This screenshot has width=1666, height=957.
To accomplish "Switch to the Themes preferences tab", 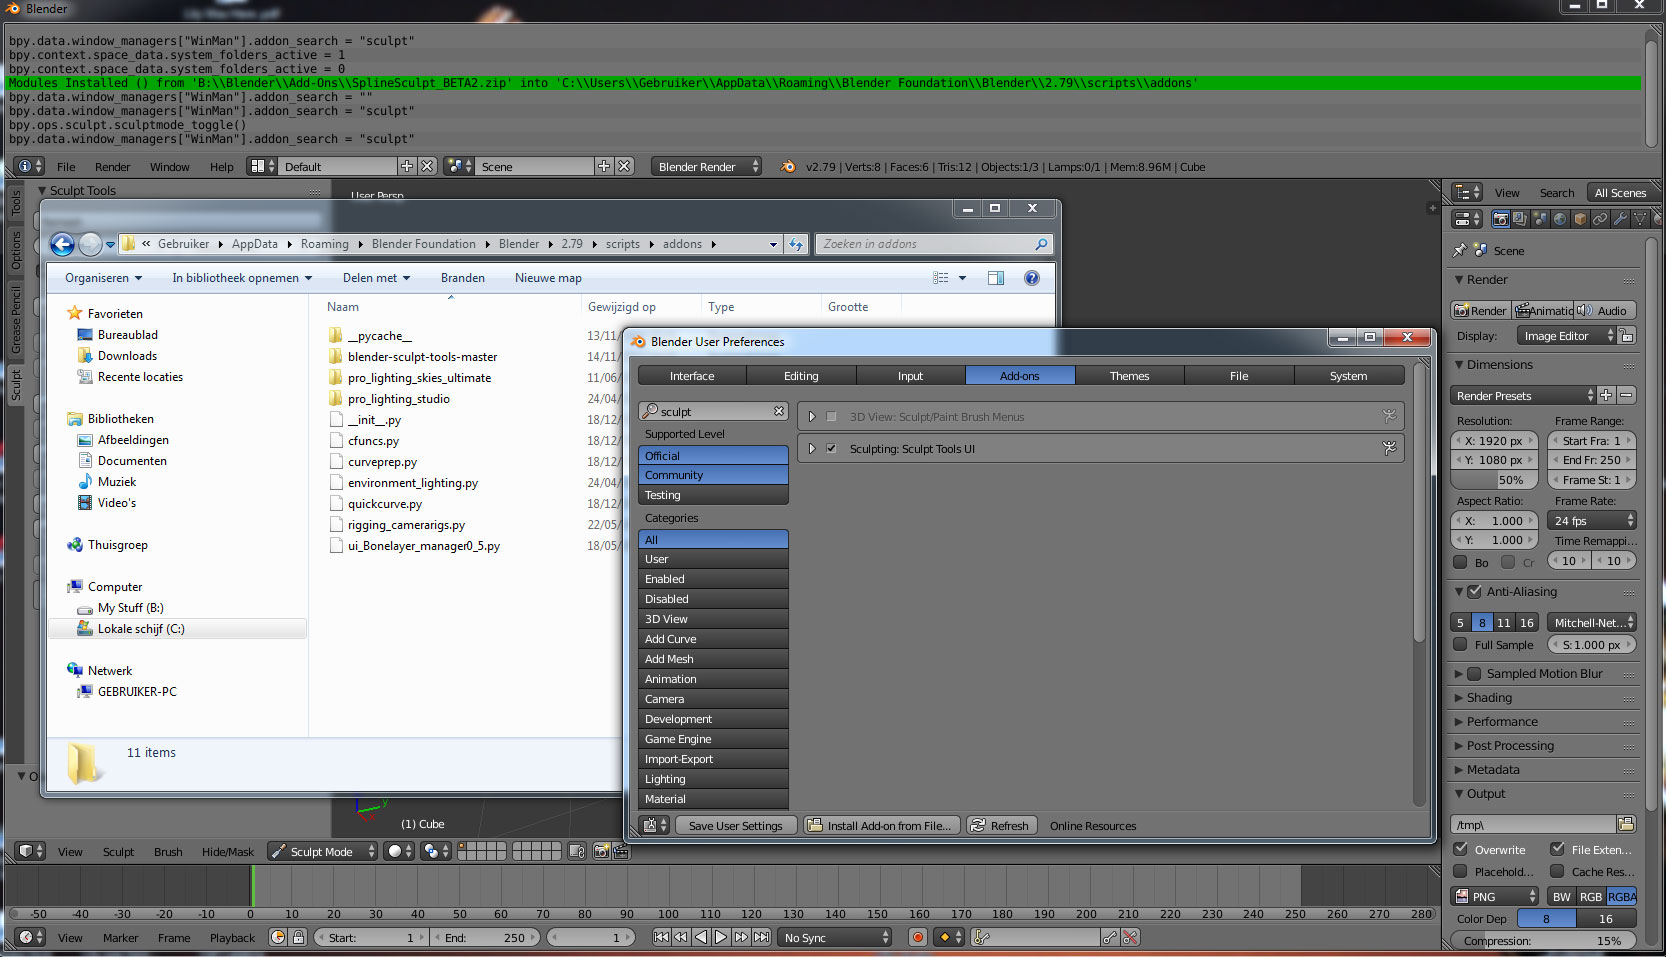I will click(x=1129, y=376).
